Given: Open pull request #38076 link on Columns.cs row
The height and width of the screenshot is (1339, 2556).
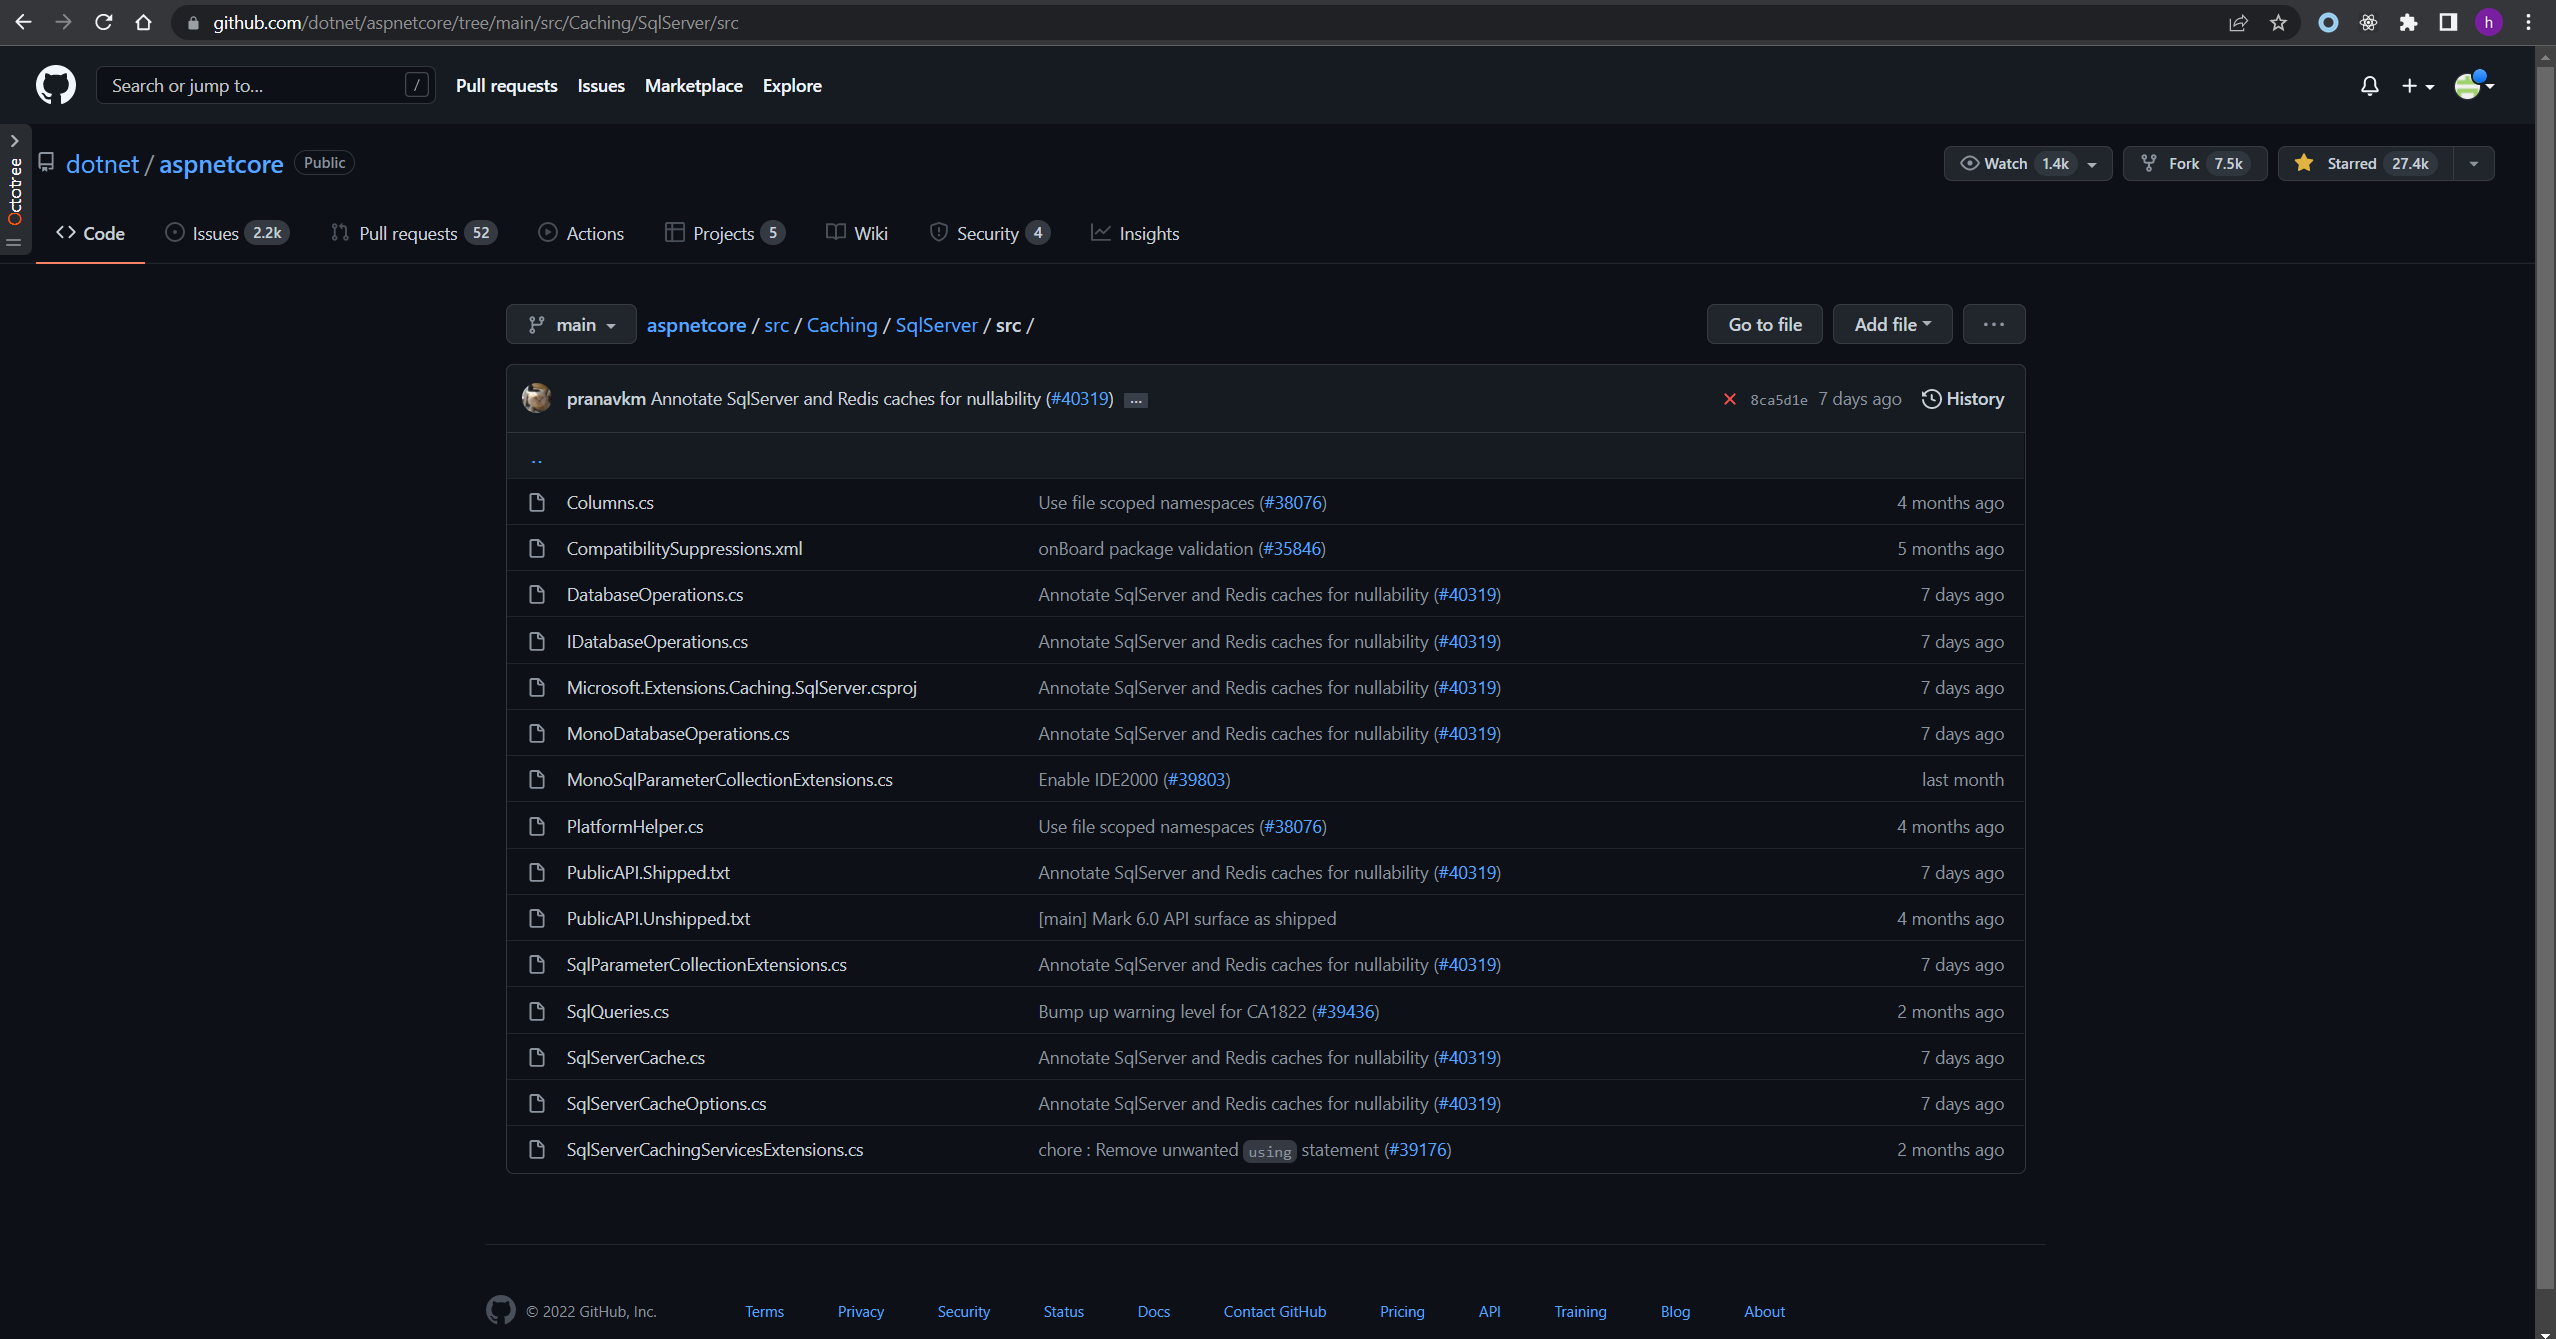Looking at the screenshot, I should [1292, 503].
